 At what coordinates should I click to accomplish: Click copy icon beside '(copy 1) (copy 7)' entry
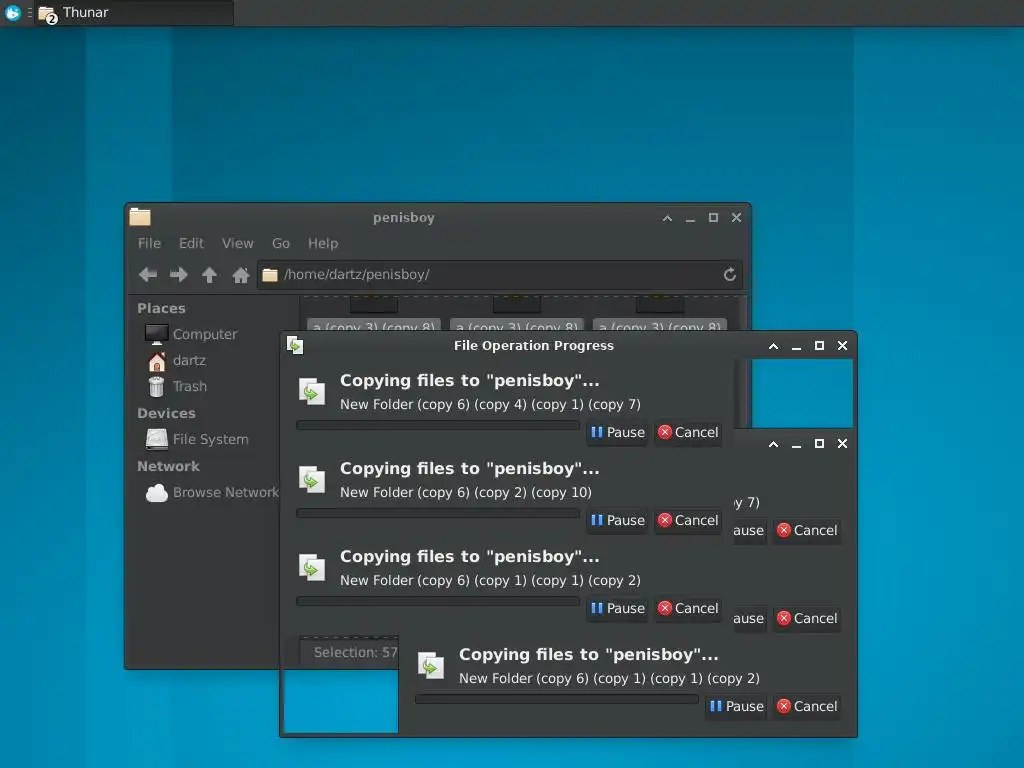312,391
